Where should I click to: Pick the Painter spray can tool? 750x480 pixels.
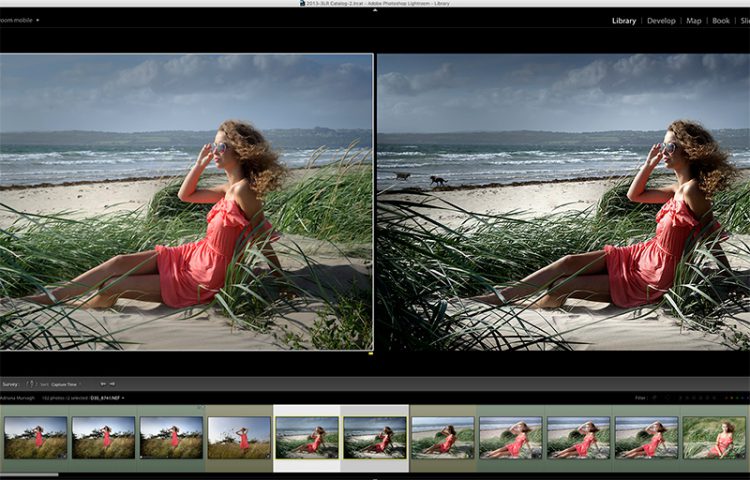coord(32,384)
